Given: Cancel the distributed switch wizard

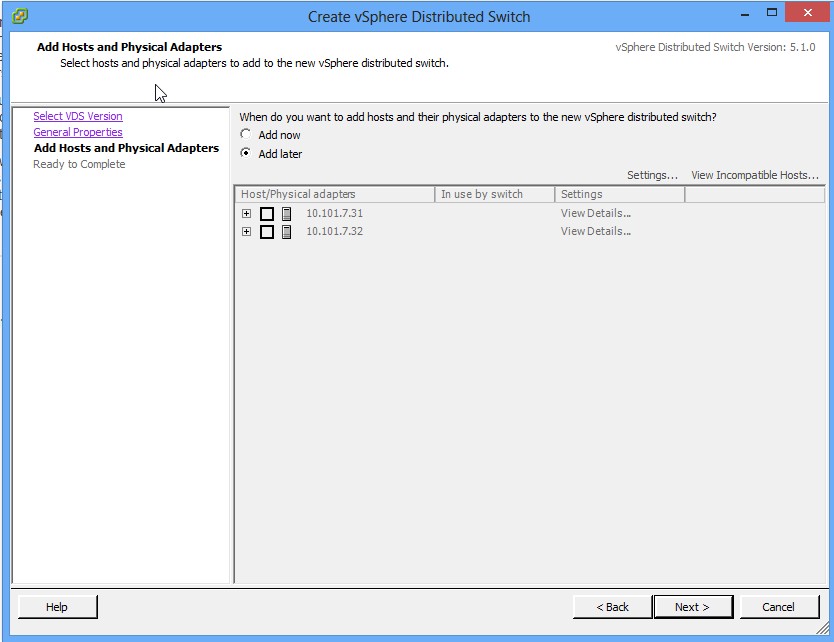Looking at the screenshot, I should [x=778, y=607].
